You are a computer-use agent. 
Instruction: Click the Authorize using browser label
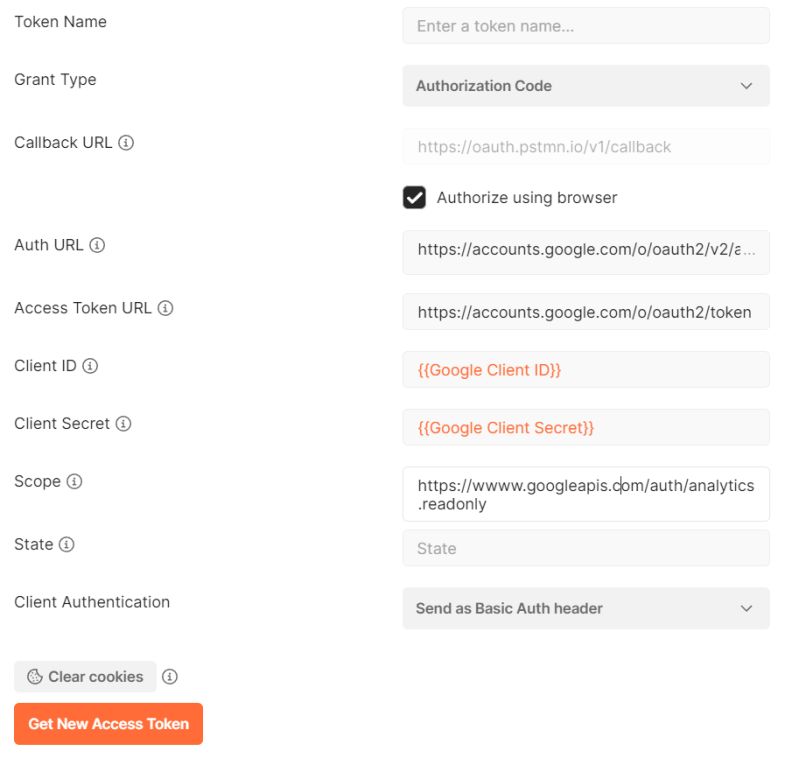pyautogui.click(x=527, y=198)
